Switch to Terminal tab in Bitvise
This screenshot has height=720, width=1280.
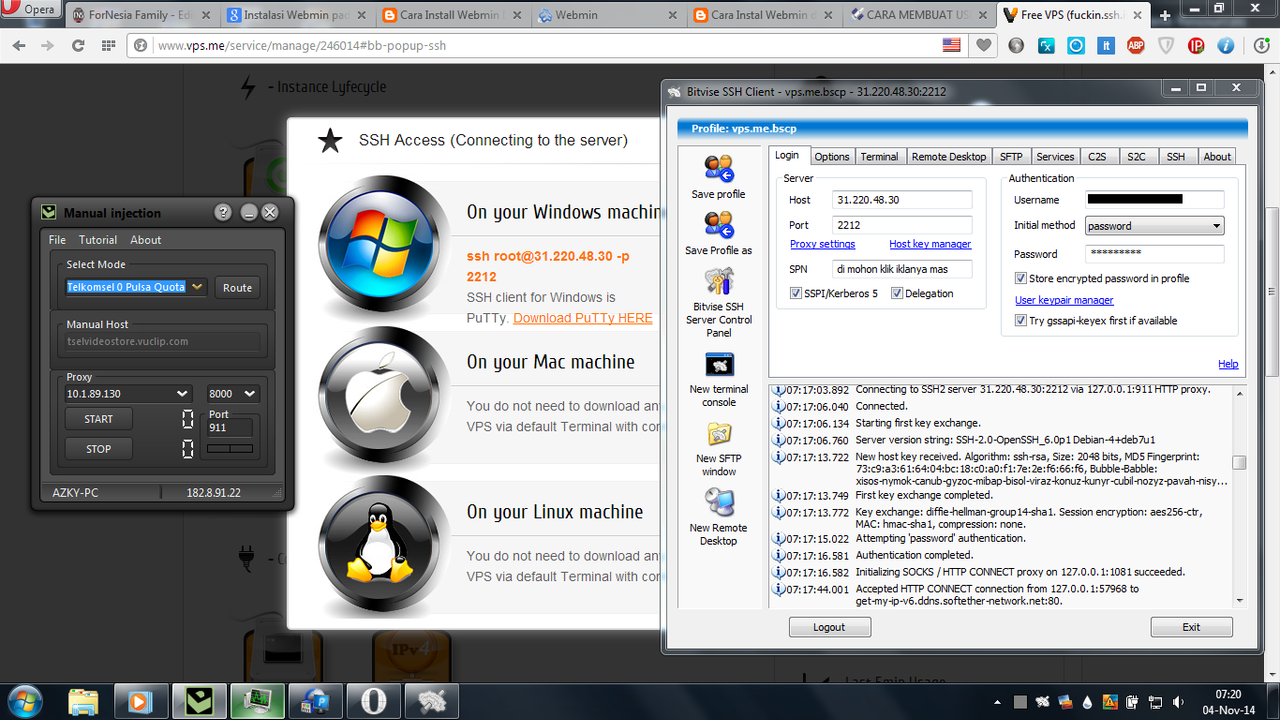pos(879,156)
